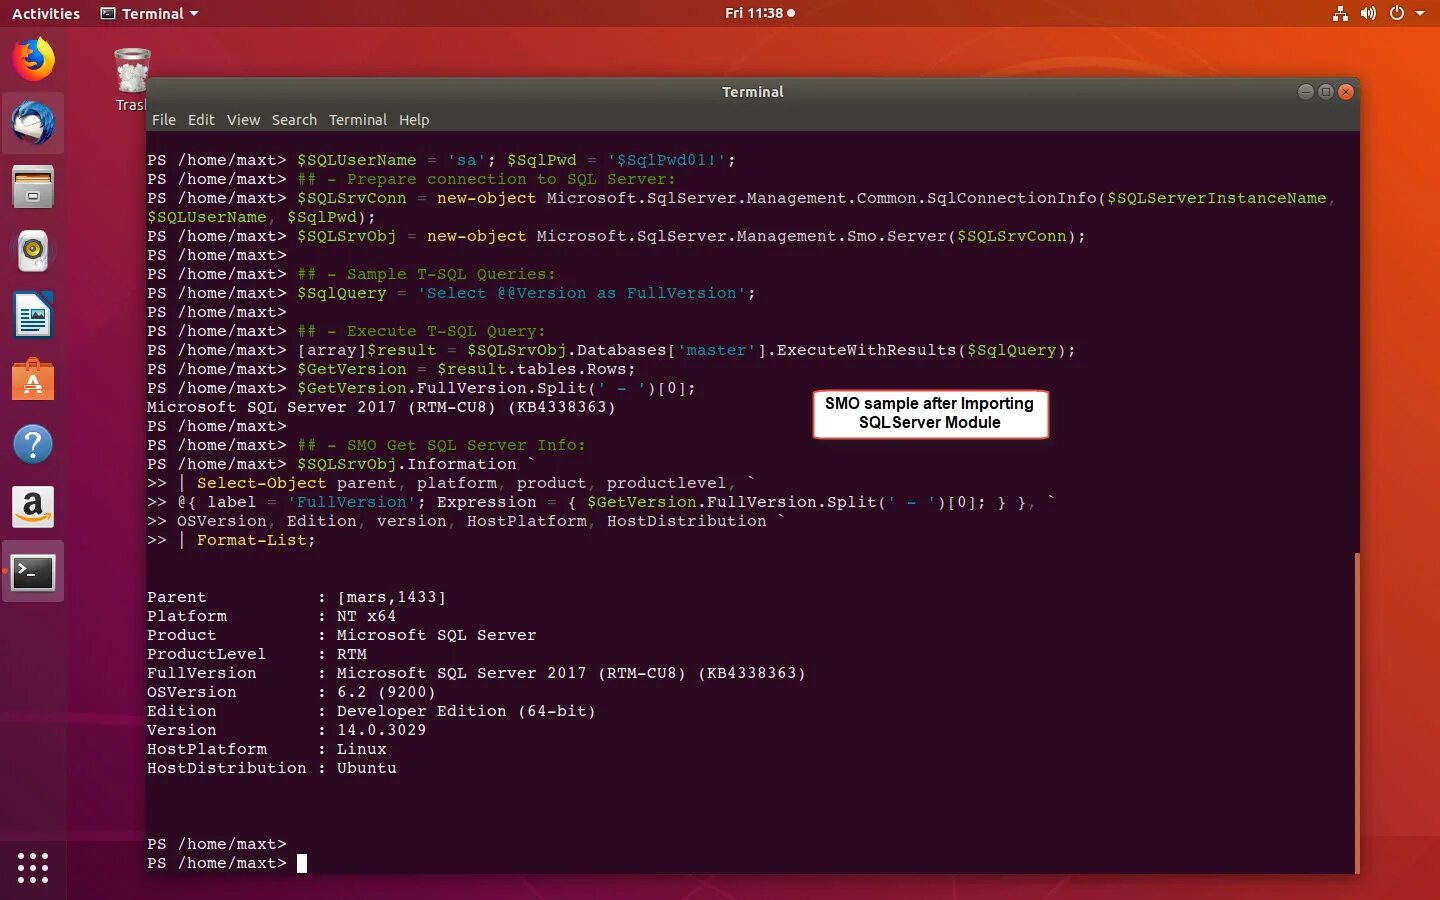Click Platform value 'NT x64'
1440x900 pixels.
click(366, 616)
